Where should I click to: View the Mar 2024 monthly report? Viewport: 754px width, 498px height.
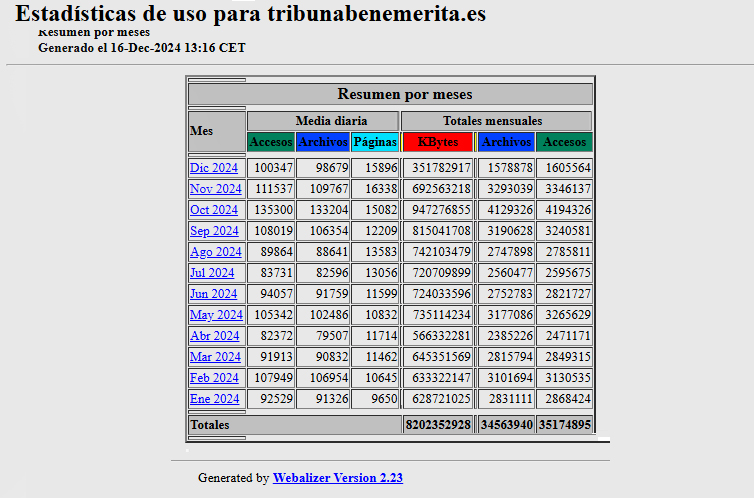point(215,357)
